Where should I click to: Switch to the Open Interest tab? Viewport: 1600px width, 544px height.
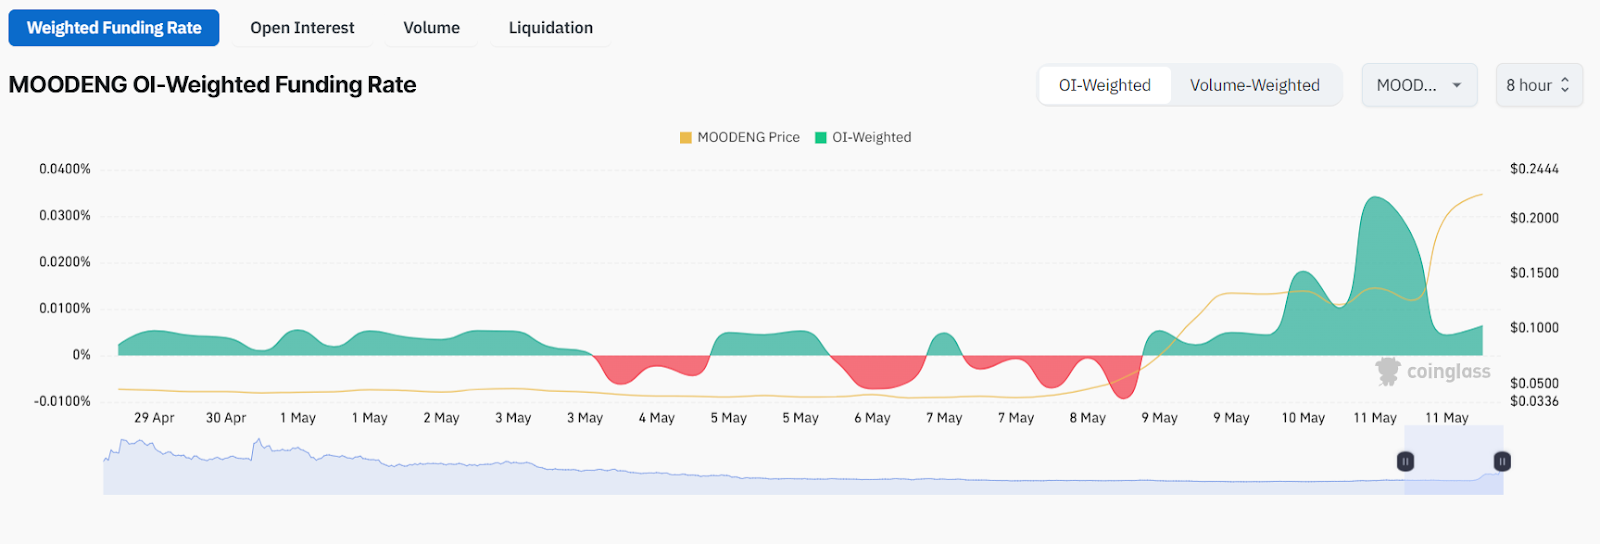(x=302, y=28)
